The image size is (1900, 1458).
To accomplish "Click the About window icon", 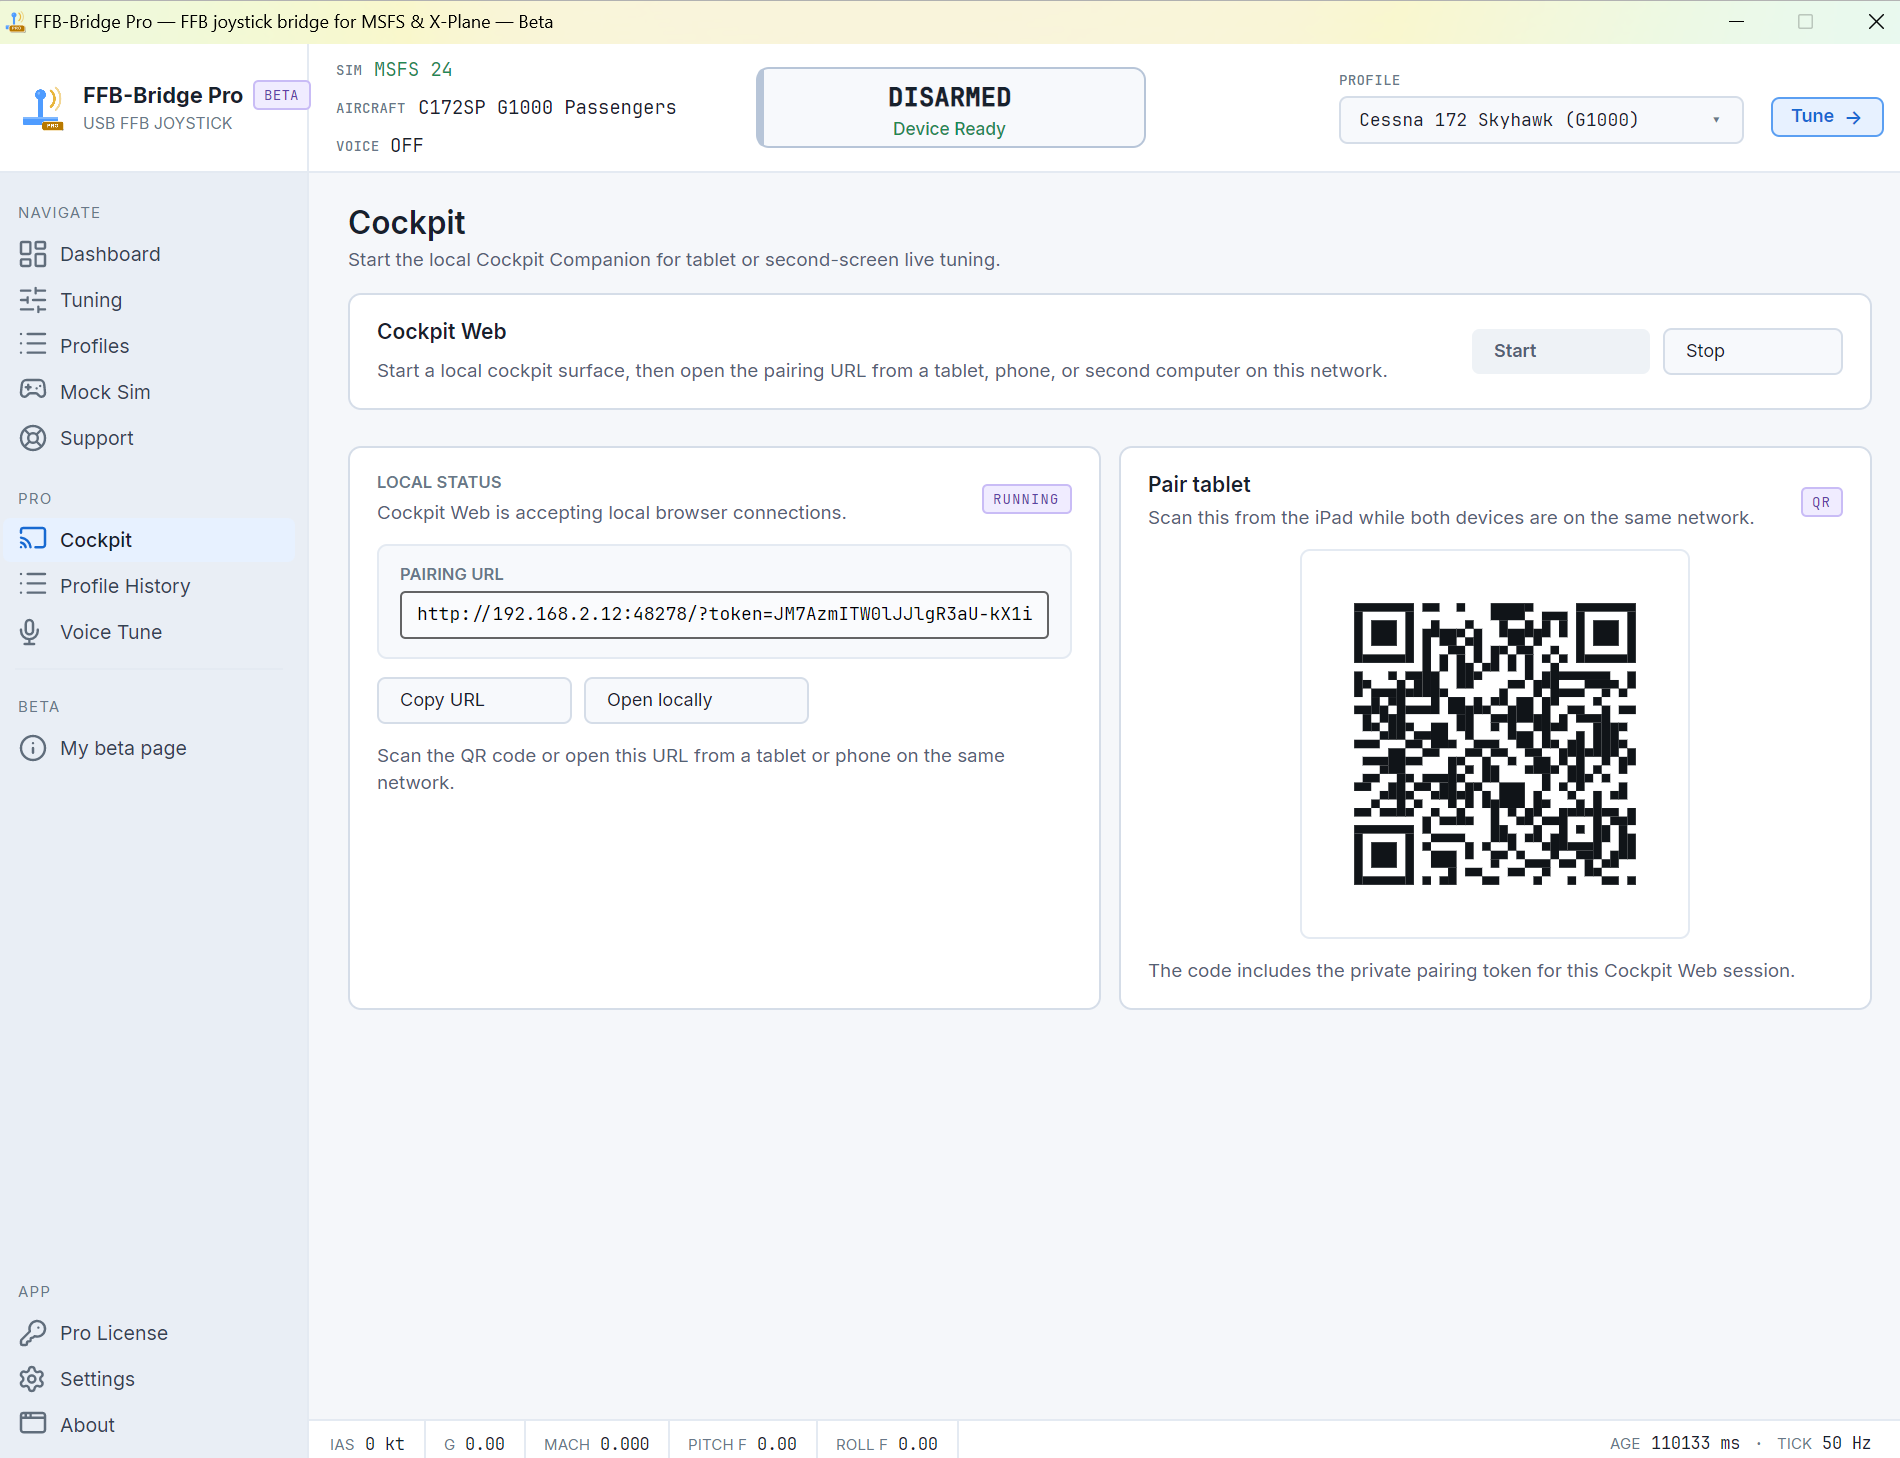I will pos(33,1425).
